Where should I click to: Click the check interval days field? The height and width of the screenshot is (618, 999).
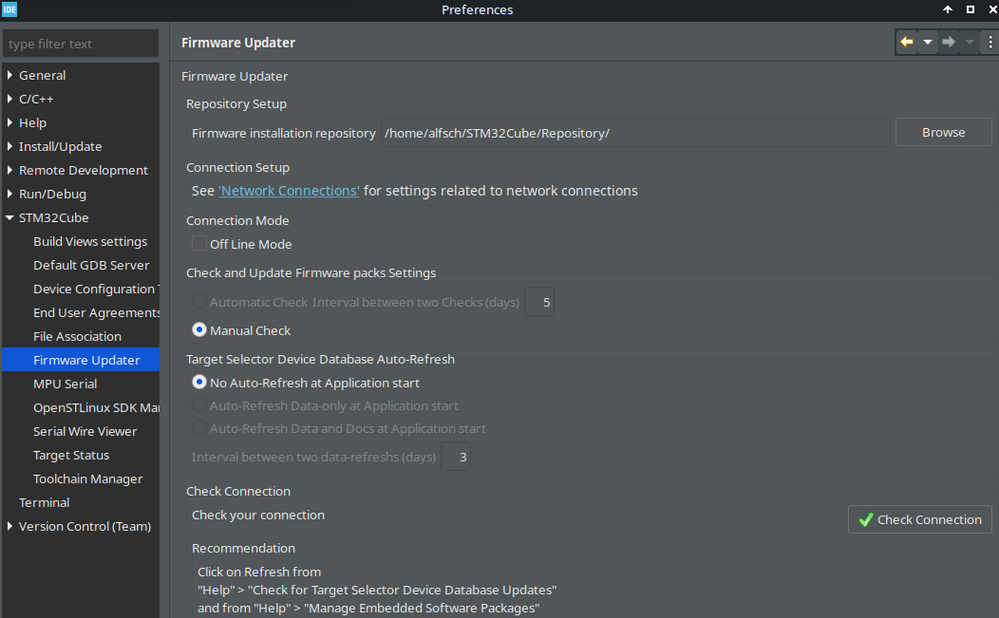[x=540, y=302]
